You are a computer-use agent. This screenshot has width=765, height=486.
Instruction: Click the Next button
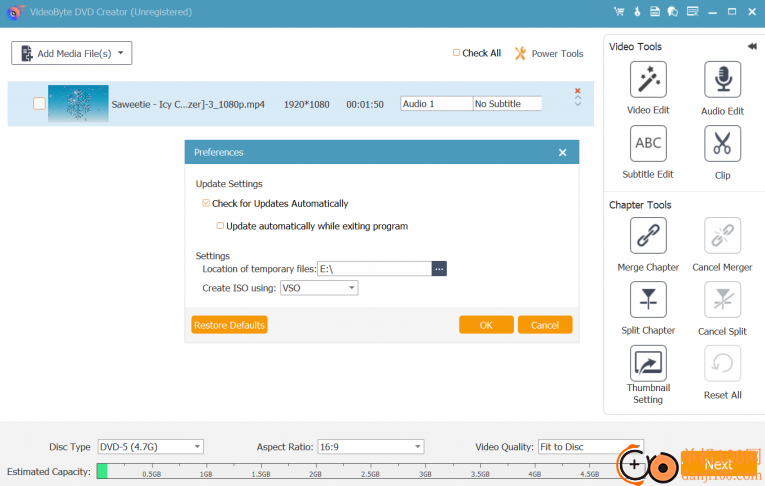pos(719,465)
